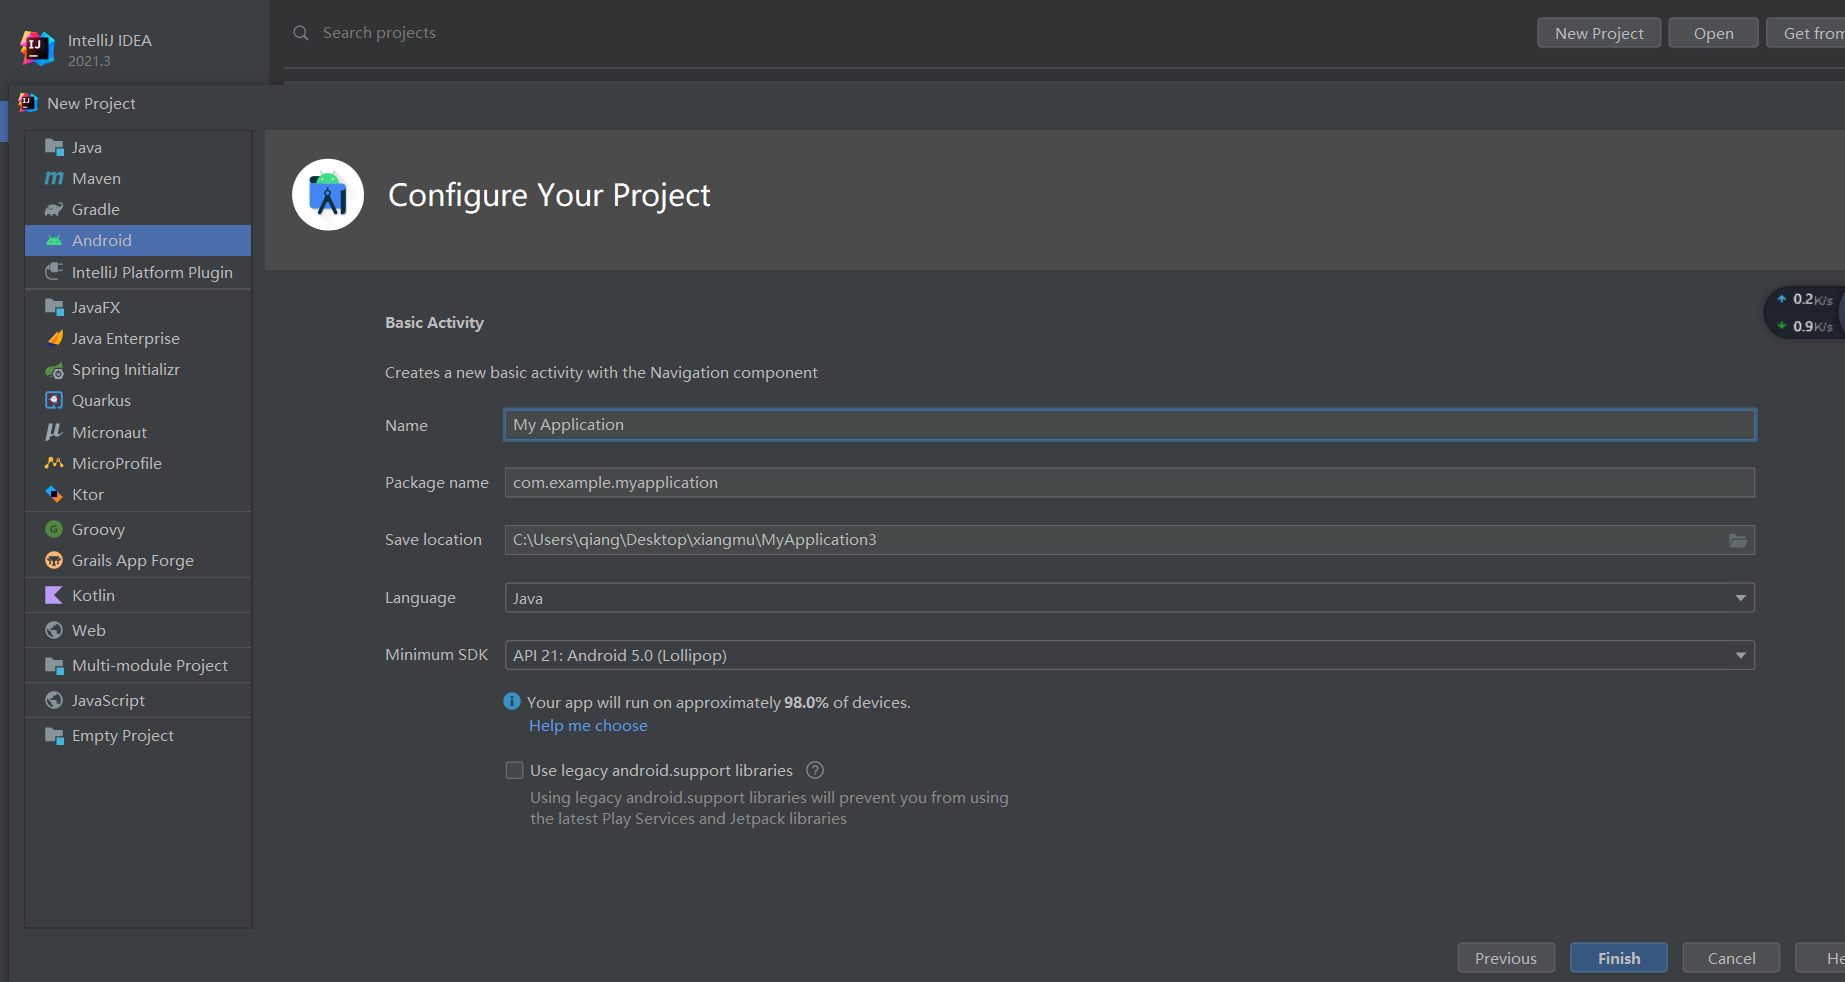Click the Maven icon in the list
The width and height of the screenshot is (1845, 982).
tap(54, 178)
